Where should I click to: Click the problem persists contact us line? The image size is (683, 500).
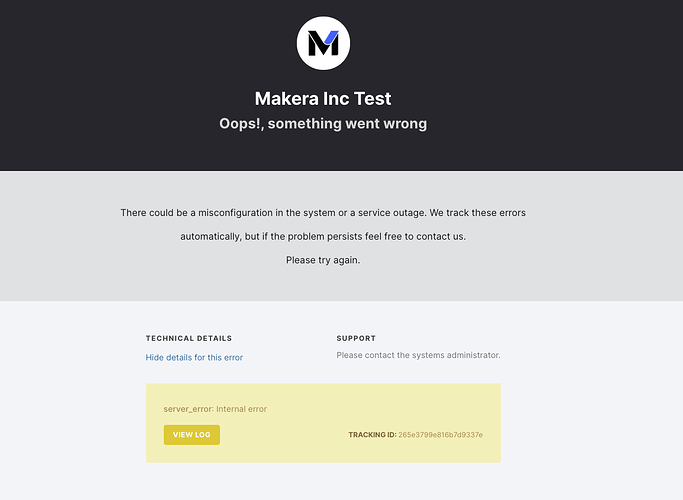pyautogui.click(x=323, y=237)
